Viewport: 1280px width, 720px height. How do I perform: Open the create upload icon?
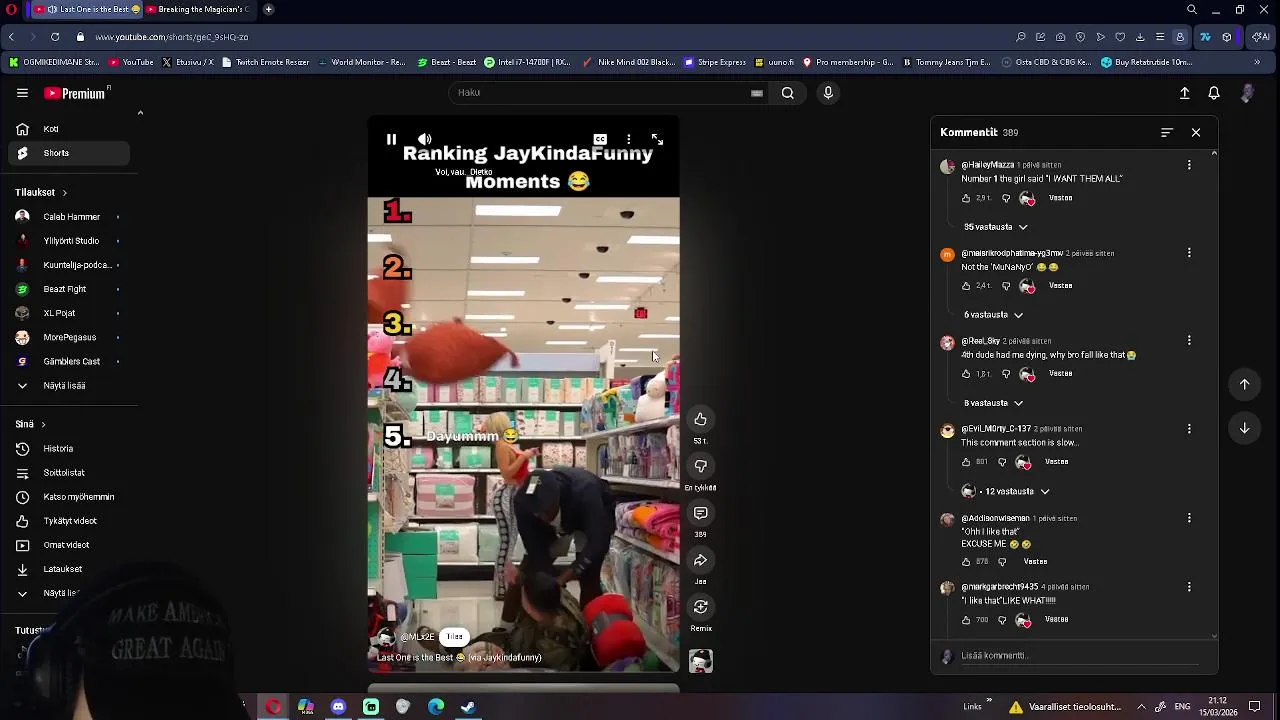coord(1184,93)
